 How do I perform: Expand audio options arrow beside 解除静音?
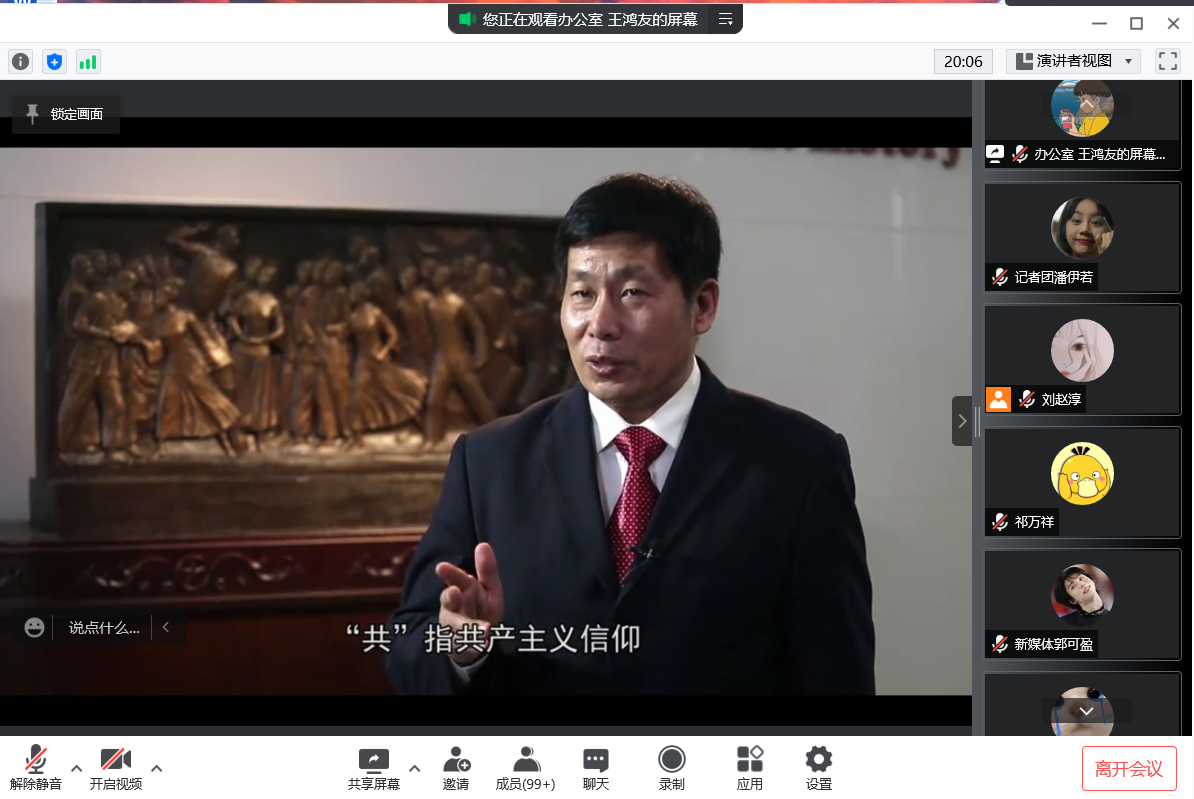pyautogui.click(x=76, y=768)
